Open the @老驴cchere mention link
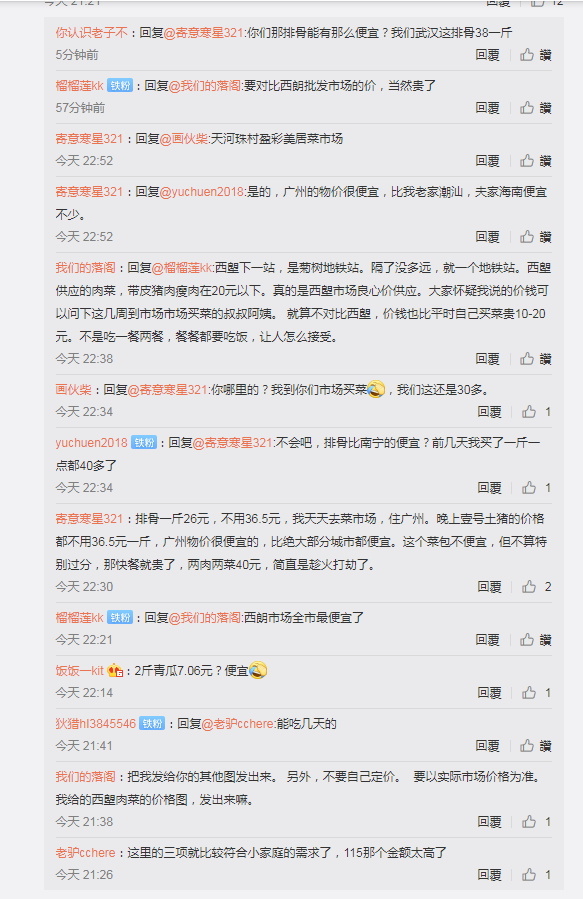The image size is (583, 899). point(238,724)
